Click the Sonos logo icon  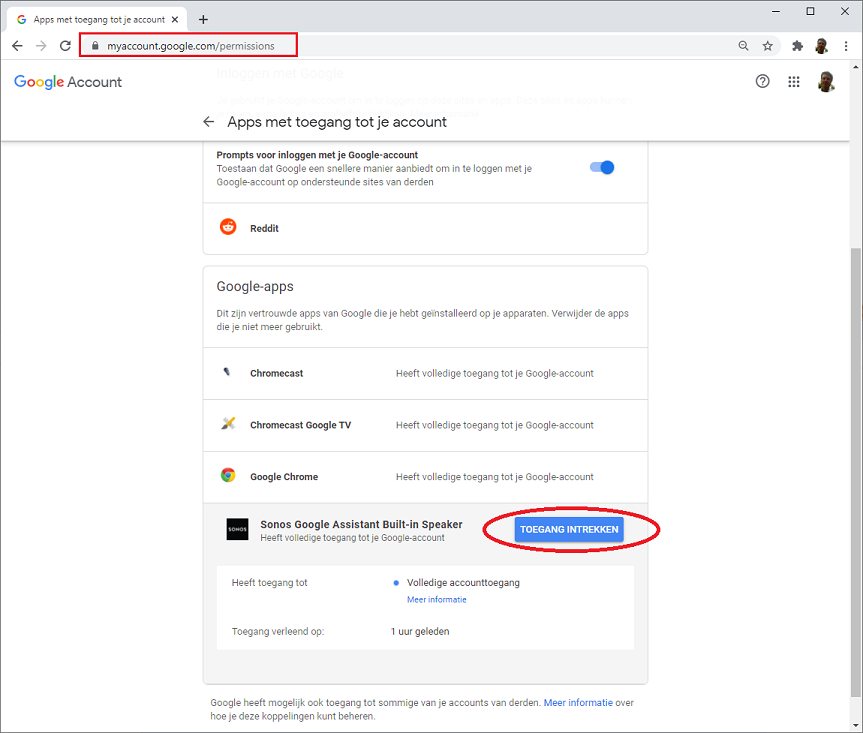point(237,529)
